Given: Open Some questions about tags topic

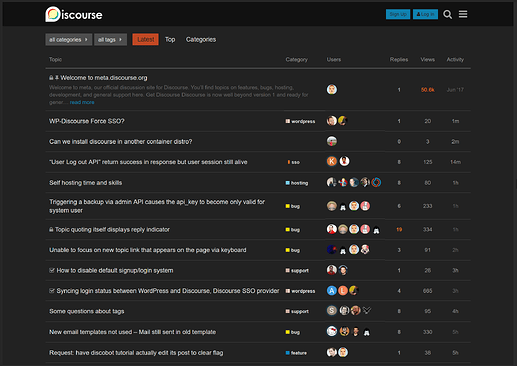Looking at the screenshot, I should [x=87, y=311].
